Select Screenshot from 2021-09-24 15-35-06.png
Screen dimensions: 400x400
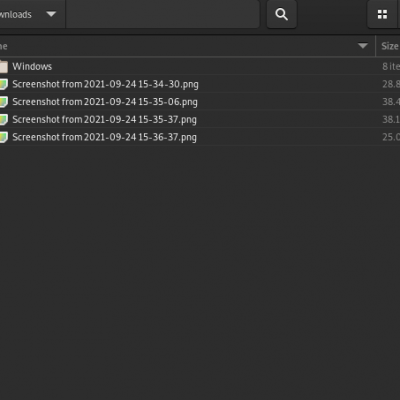[x=105, y=102]
